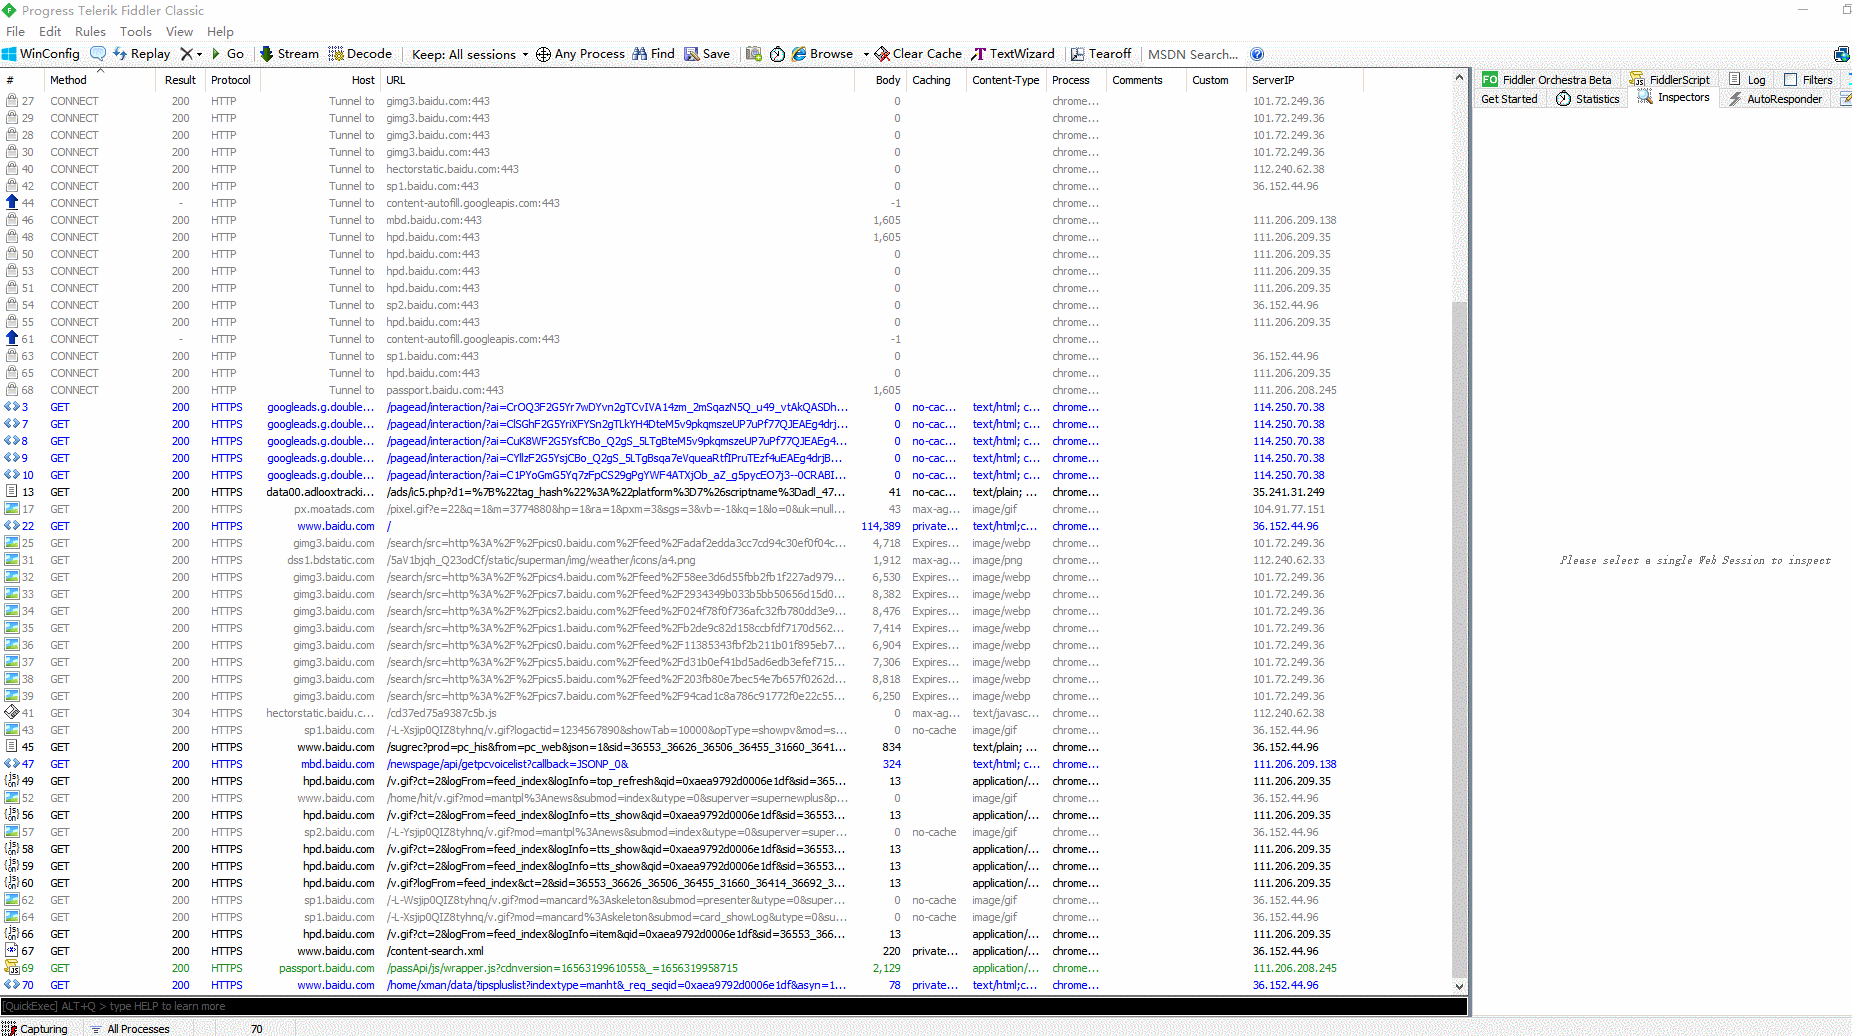Open the View menu

coord(179,31)
